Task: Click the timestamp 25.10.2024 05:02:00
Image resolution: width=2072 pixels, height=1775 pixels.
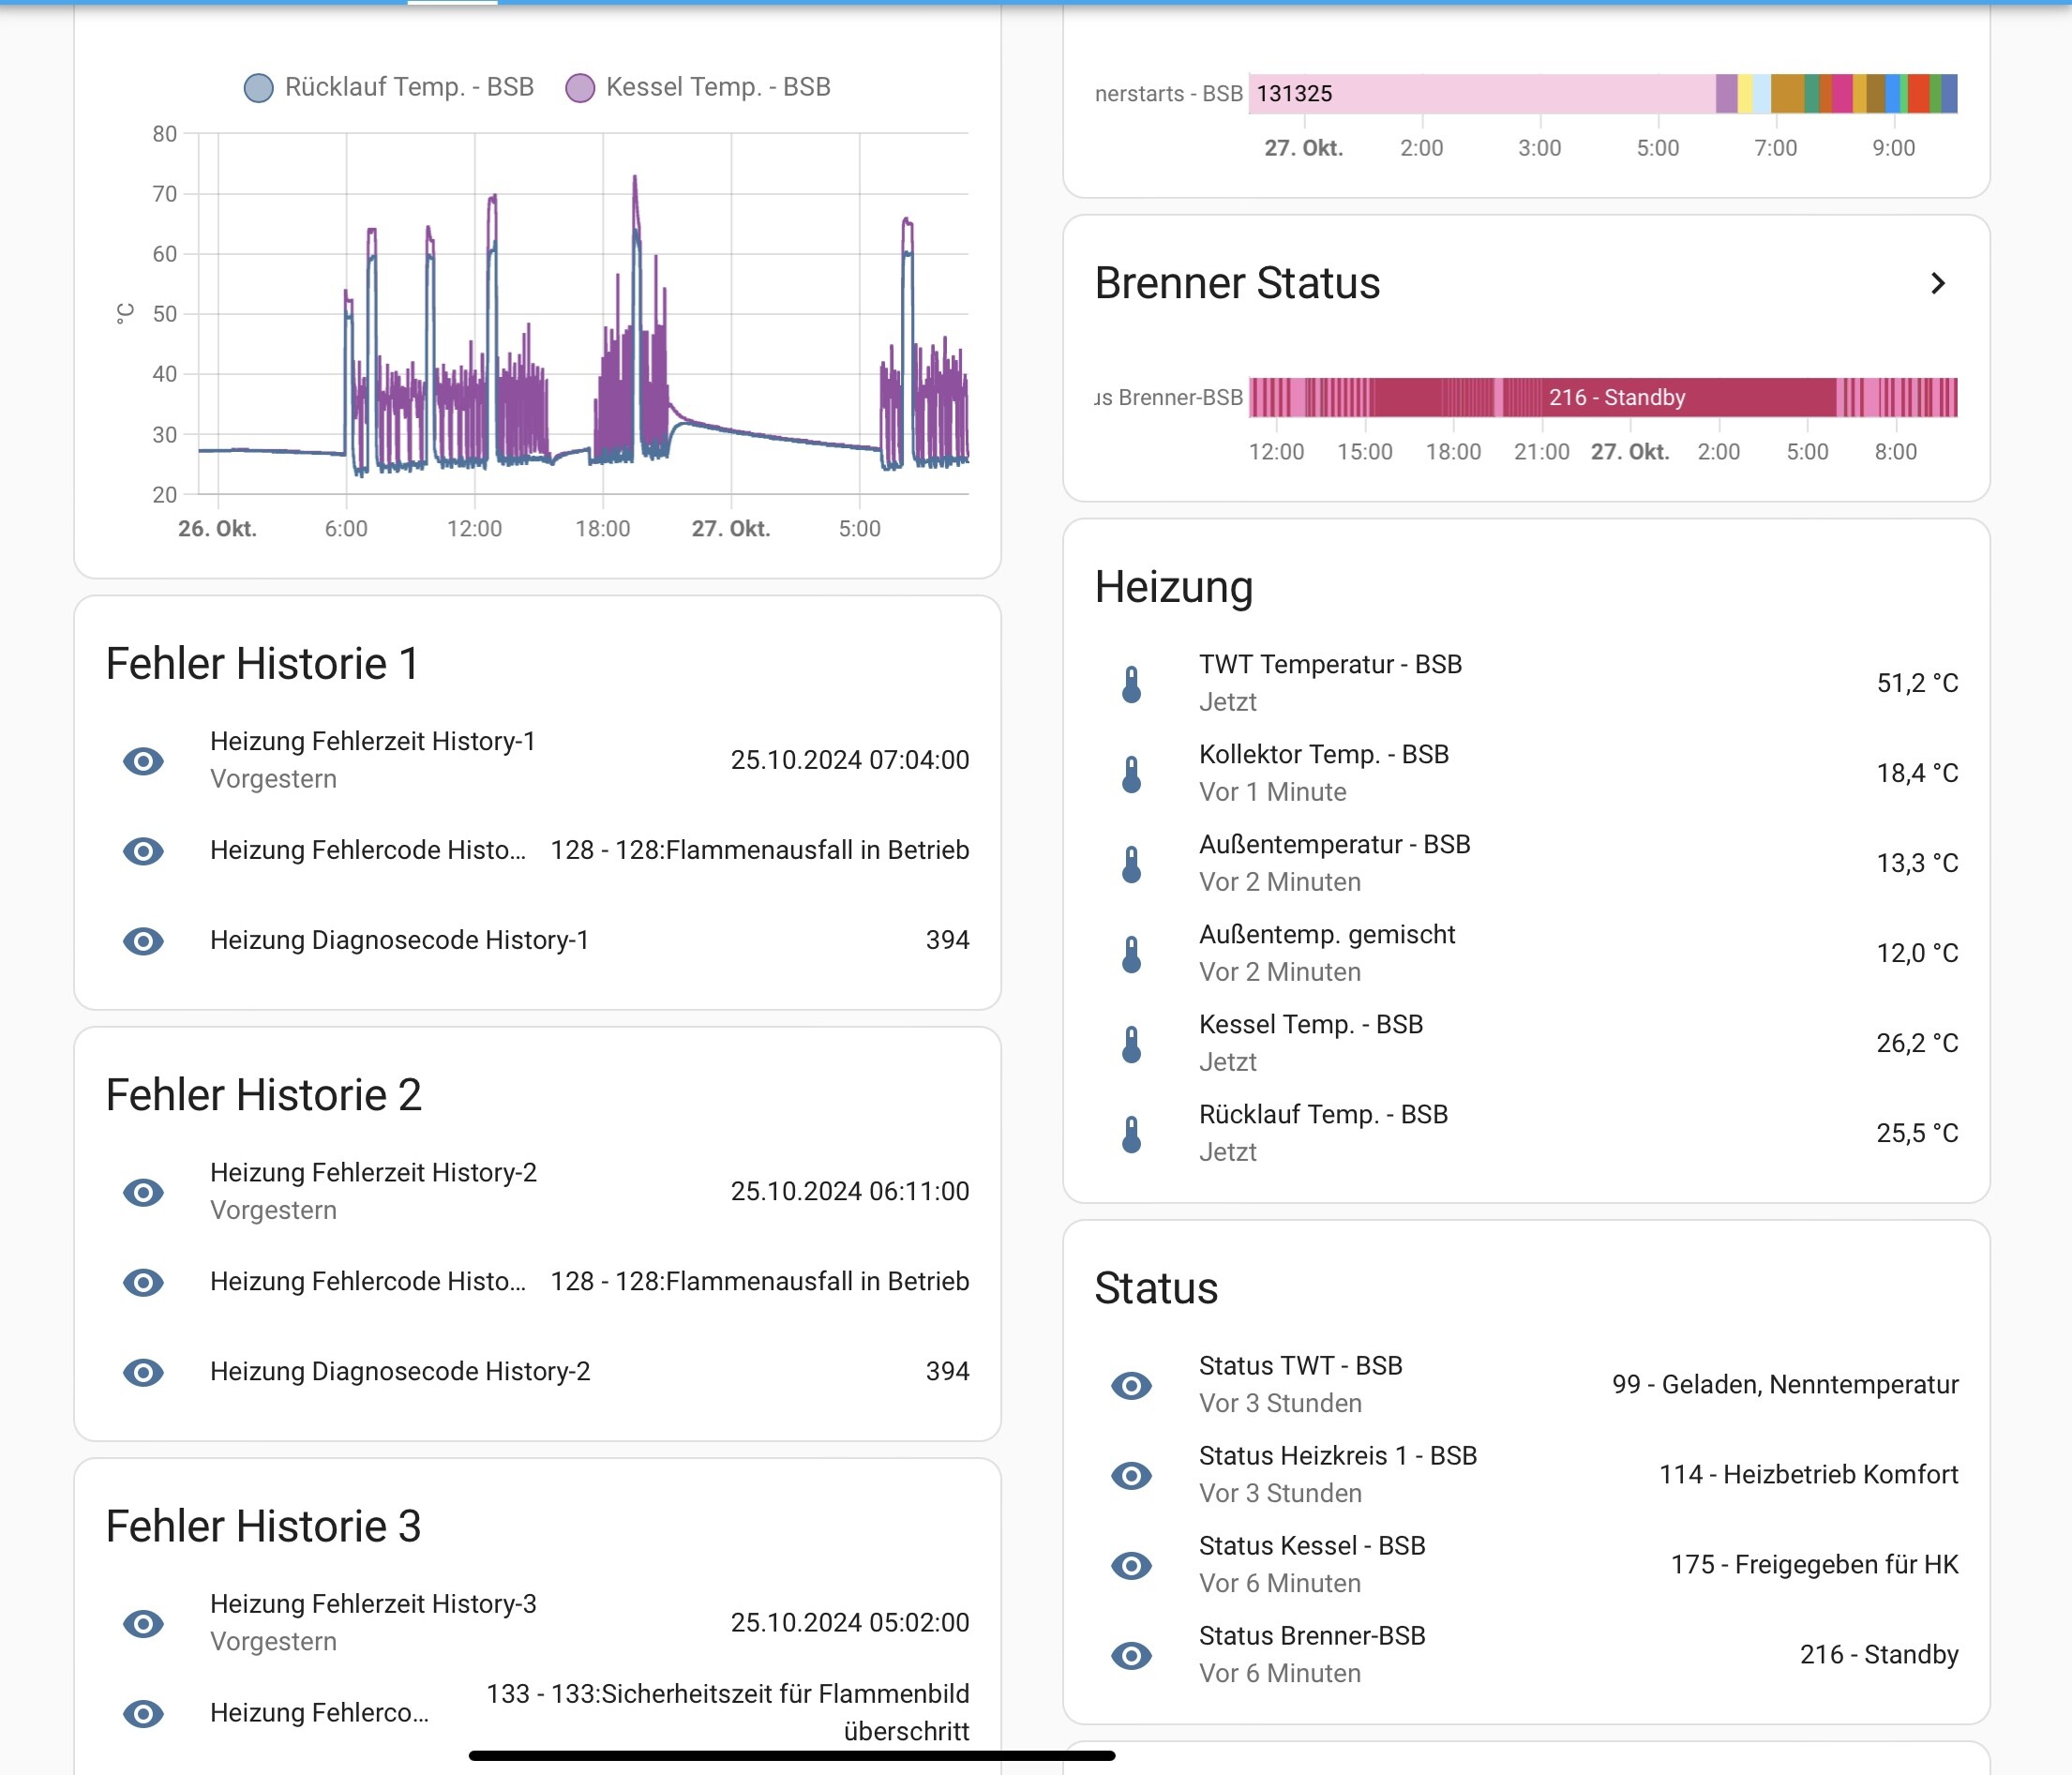Action: tap(850, 1622)
